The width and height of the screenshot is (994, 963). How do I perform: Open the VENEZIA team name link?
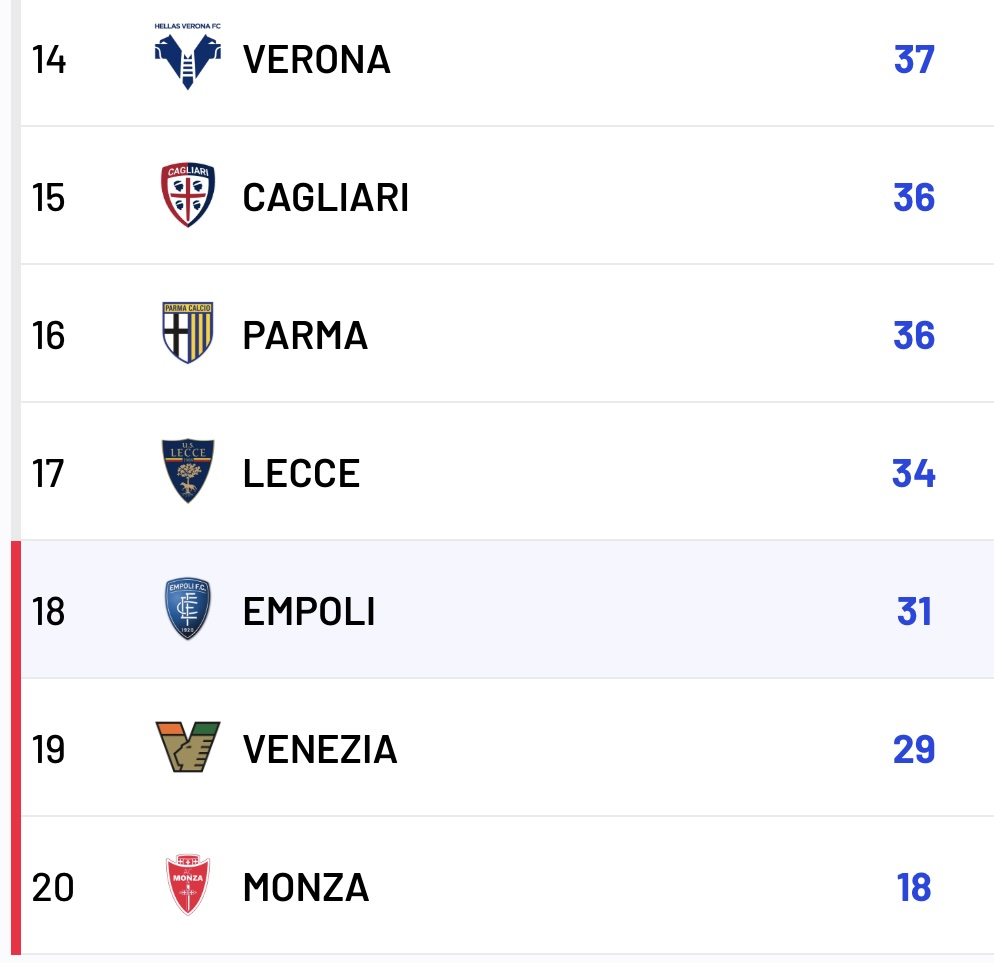320,750
